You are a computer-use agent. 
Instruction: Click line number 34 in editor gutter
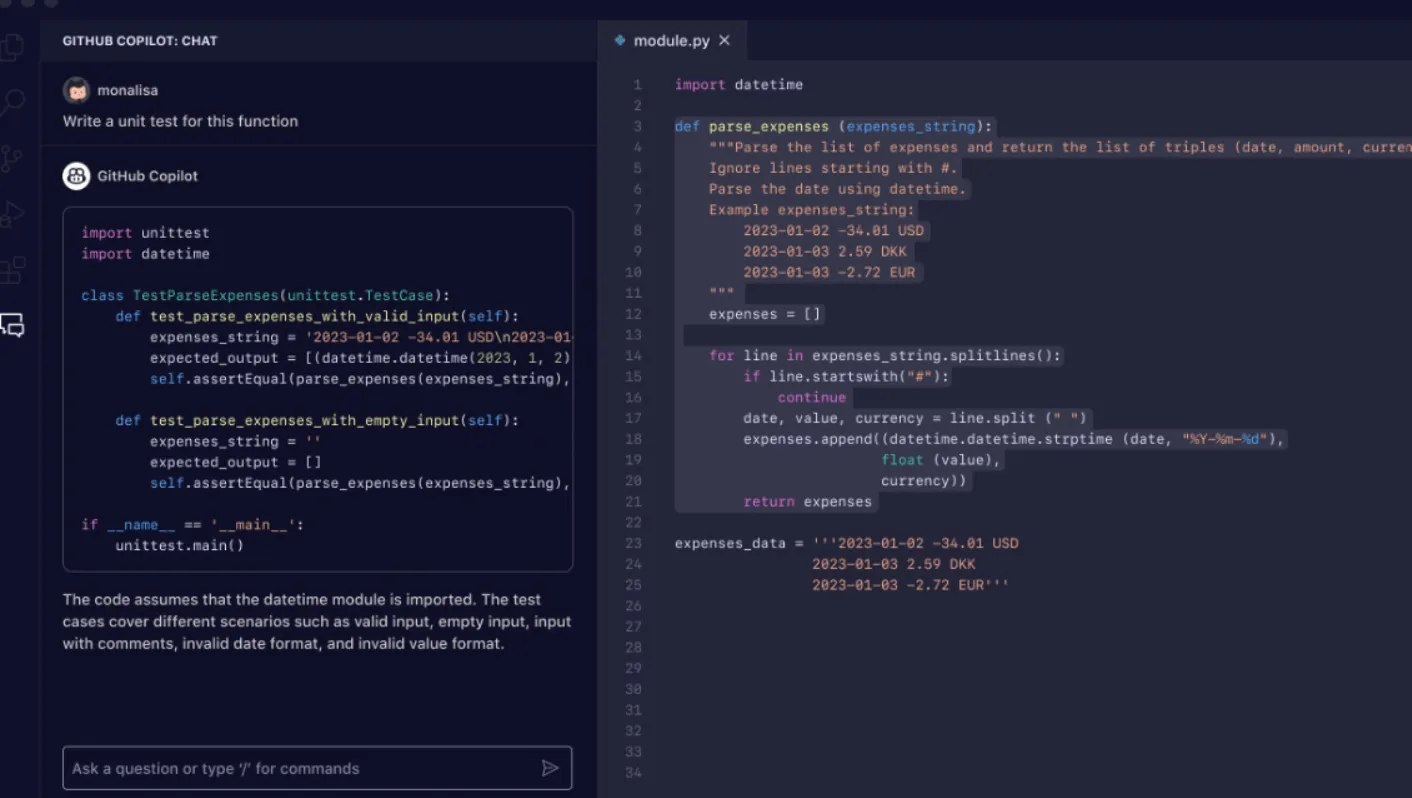[633, 773]
